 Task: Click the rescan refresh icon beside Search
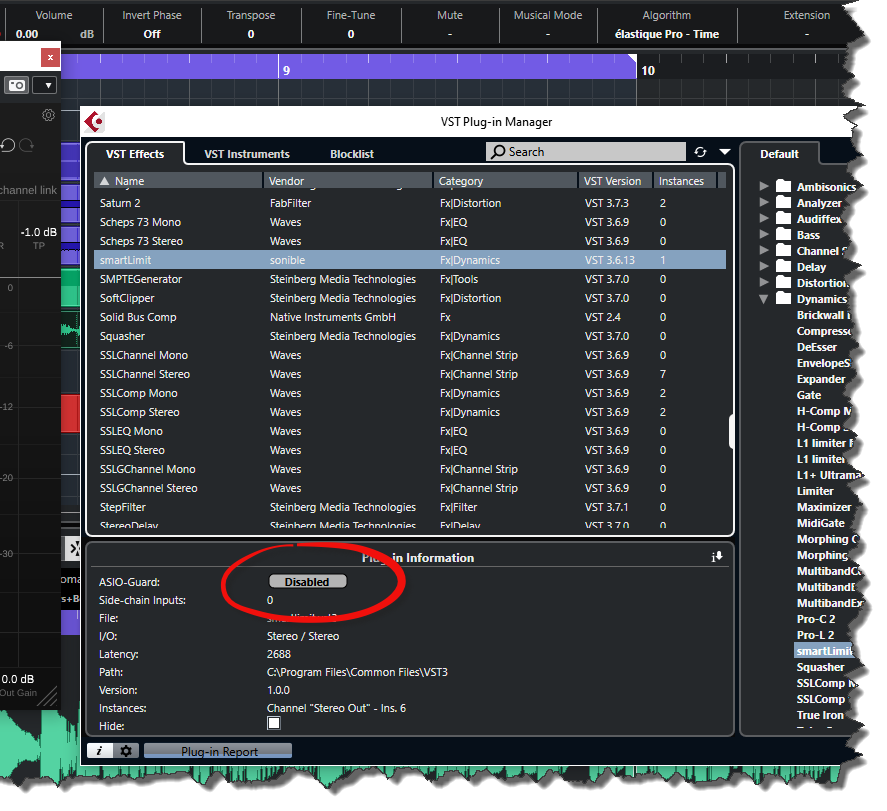[700, 152]
